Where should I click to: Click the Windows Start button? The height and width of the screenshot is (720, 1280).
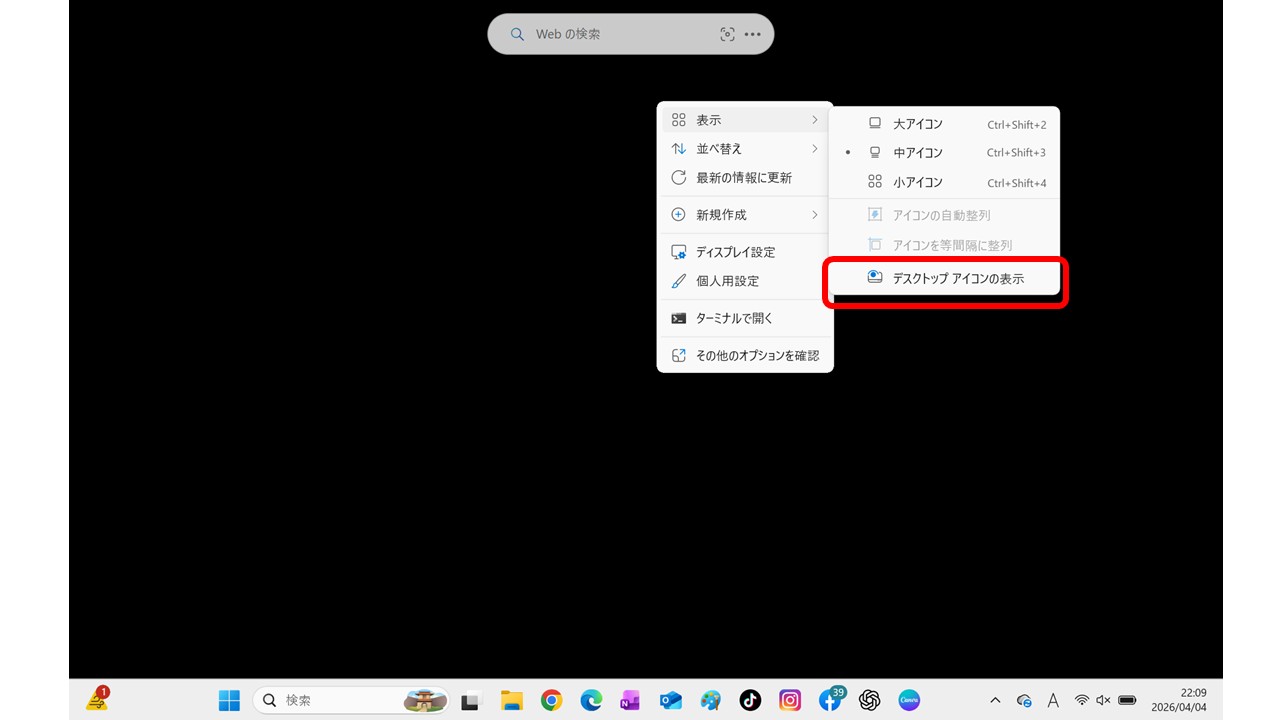click(x=229, y=700)
